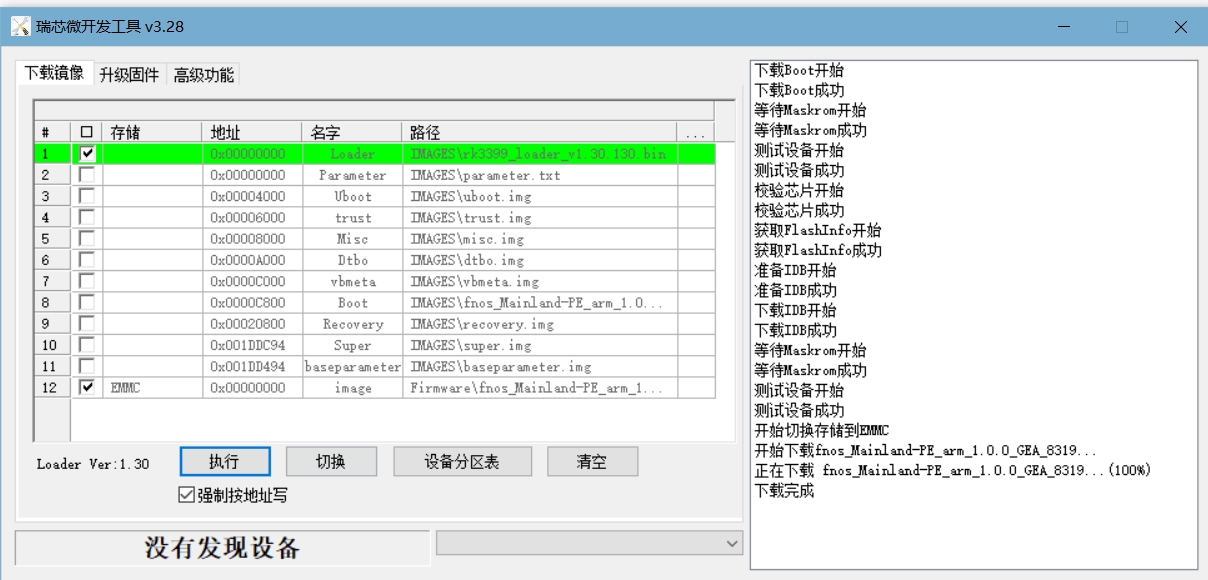Select the IMAGES\baseparameter.img path cell

coord(540,366)
